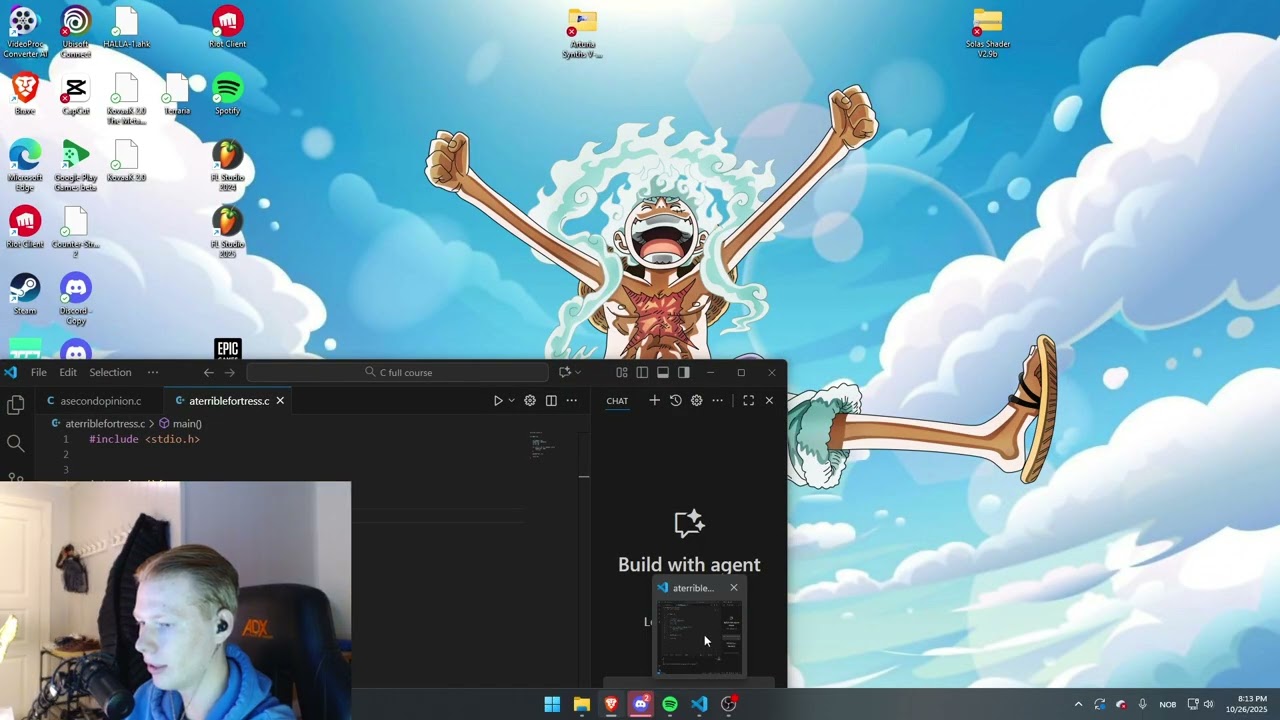
Task: Click the OBS icon in the taskbar
Action: tap(729, 704)
